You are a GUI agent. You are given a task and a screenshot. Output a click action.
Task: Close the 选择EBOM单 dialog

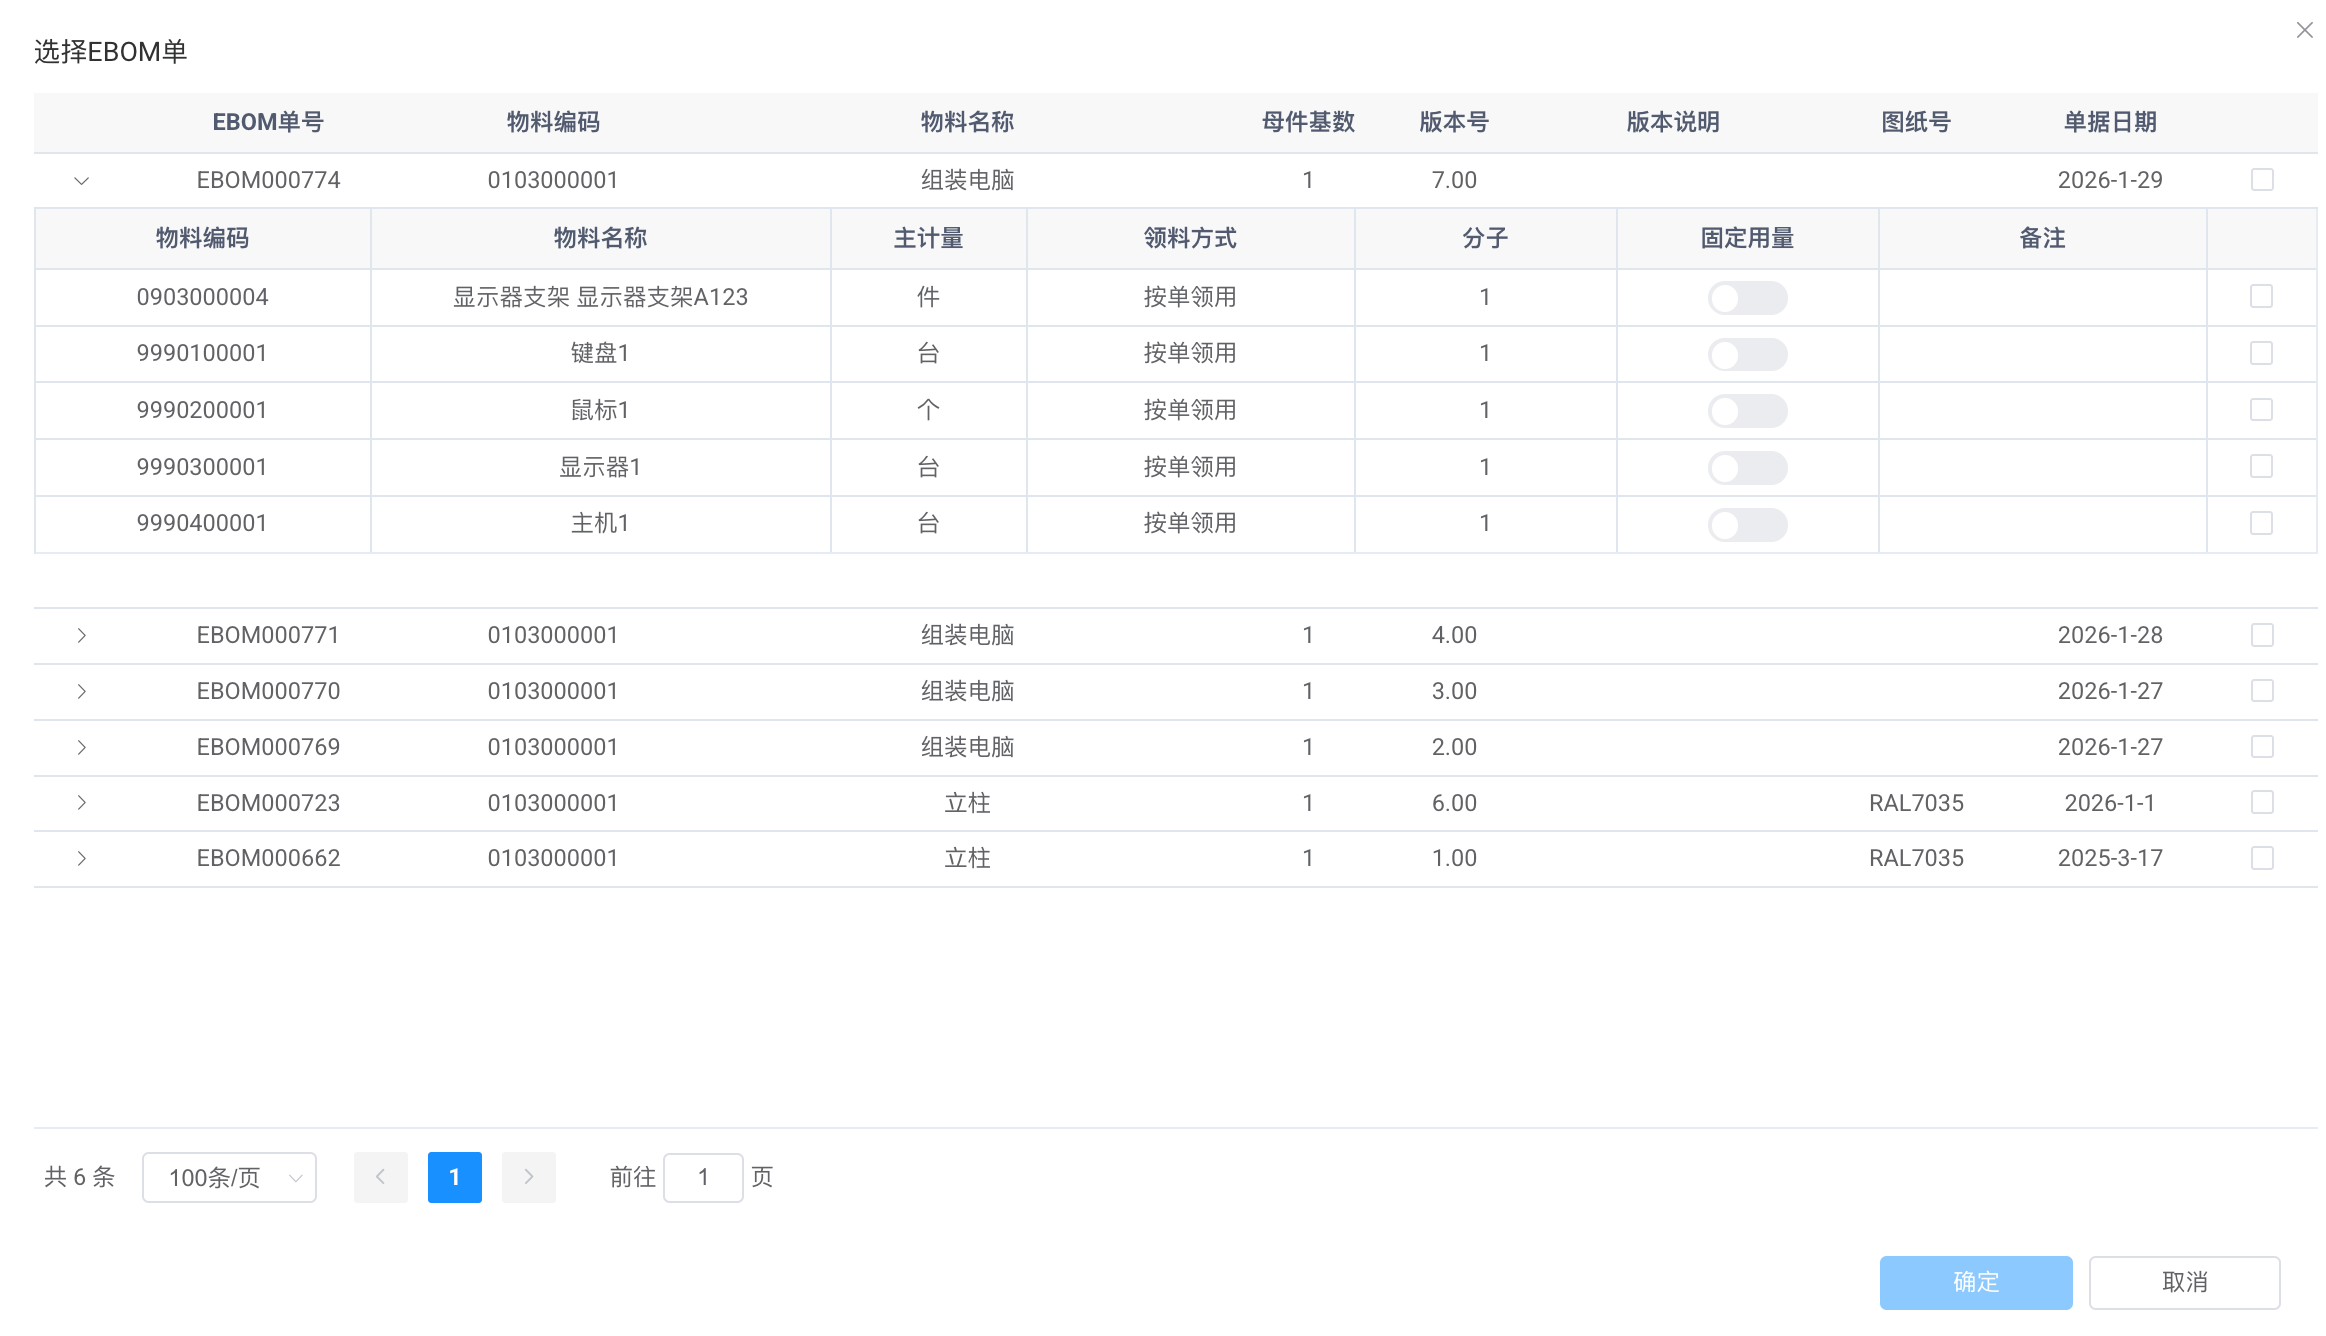click(2304, 31)
